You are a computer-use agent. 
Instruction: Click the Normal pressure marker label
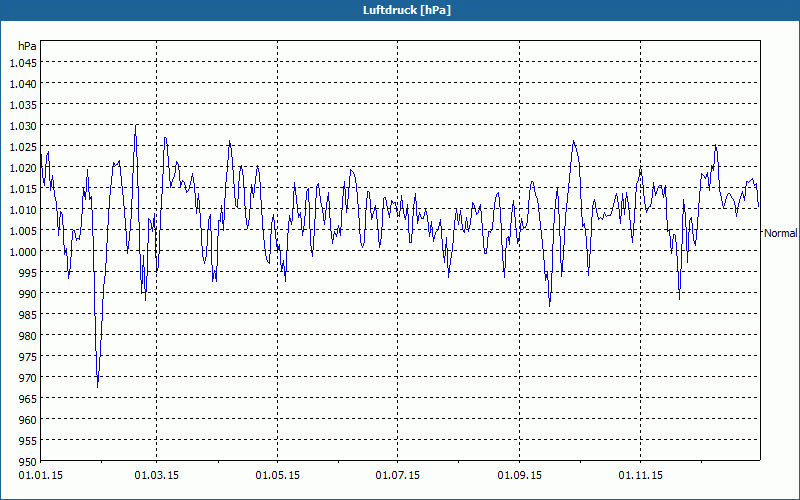point(780,233)
